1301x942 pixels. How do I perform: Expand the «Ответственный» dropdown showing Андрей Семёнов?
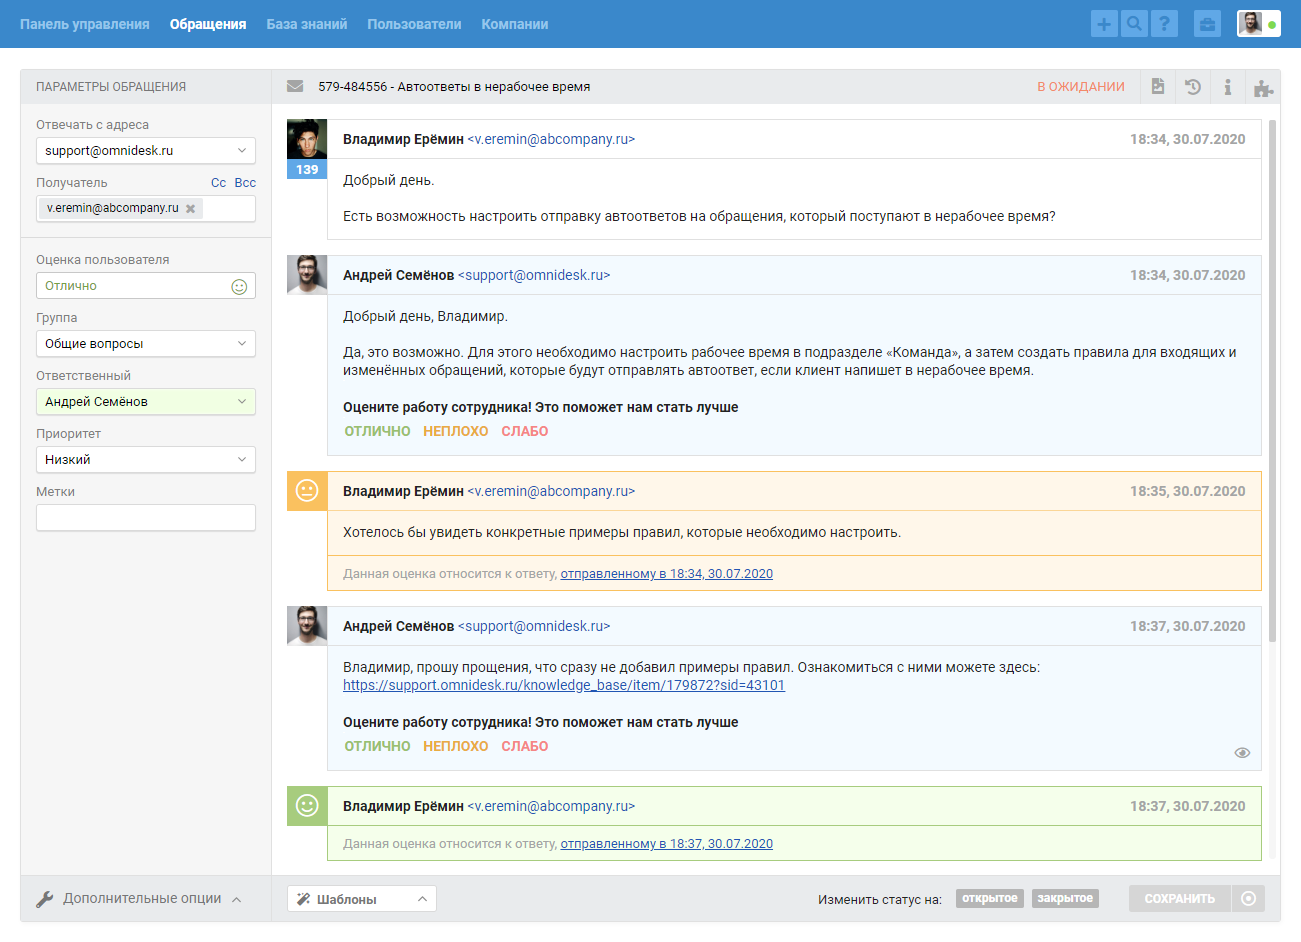146,402
